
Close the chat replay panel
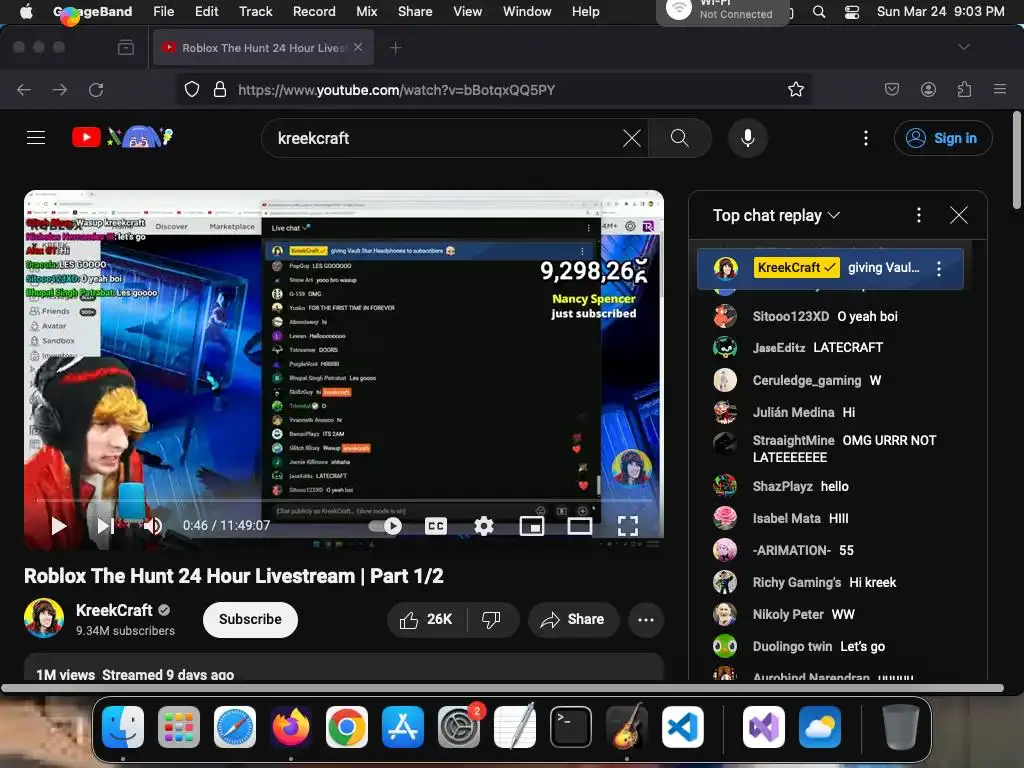click(959, 215)
